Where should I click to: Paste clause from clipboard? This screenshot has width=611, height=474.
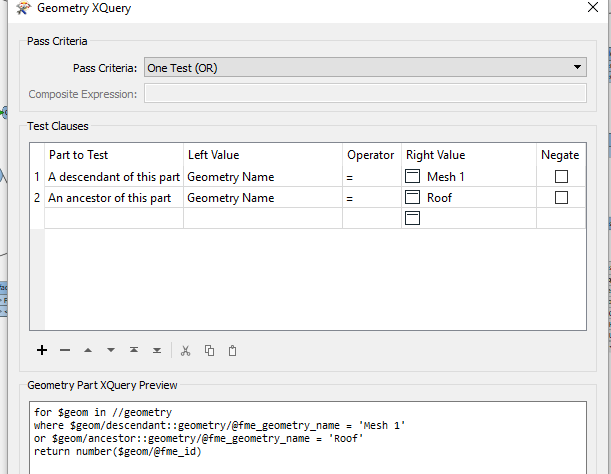pos(232,350)
